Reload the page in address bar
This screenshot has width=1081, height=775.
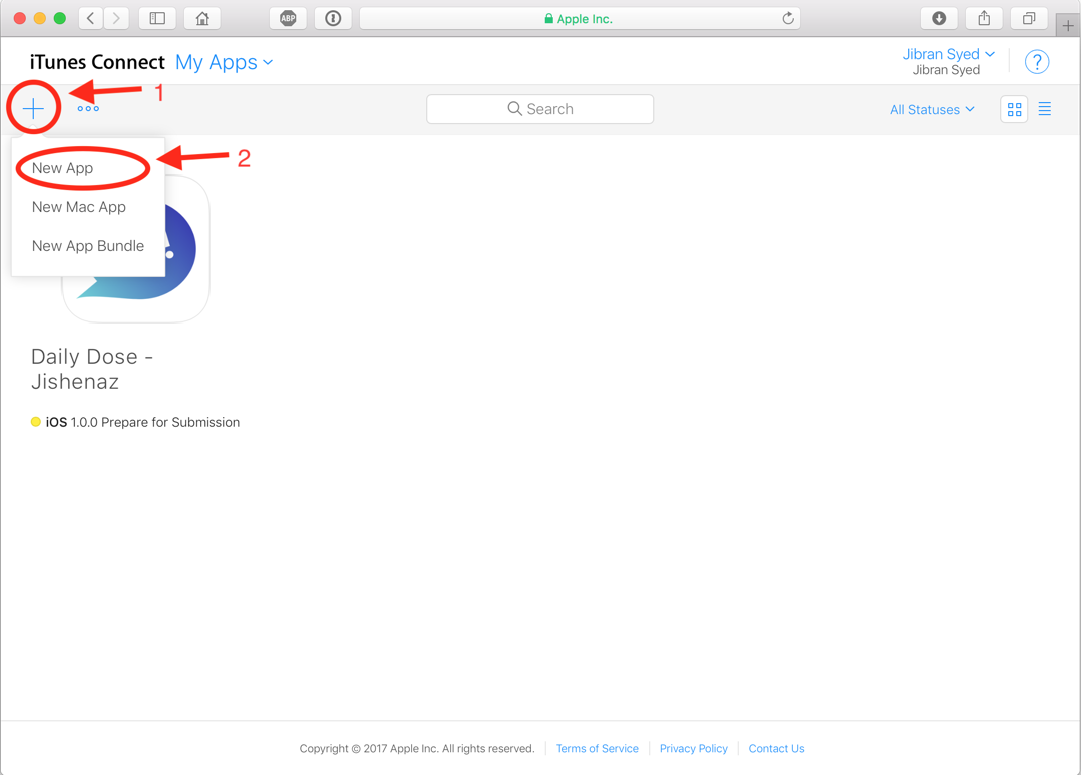[x=788, y=19]
